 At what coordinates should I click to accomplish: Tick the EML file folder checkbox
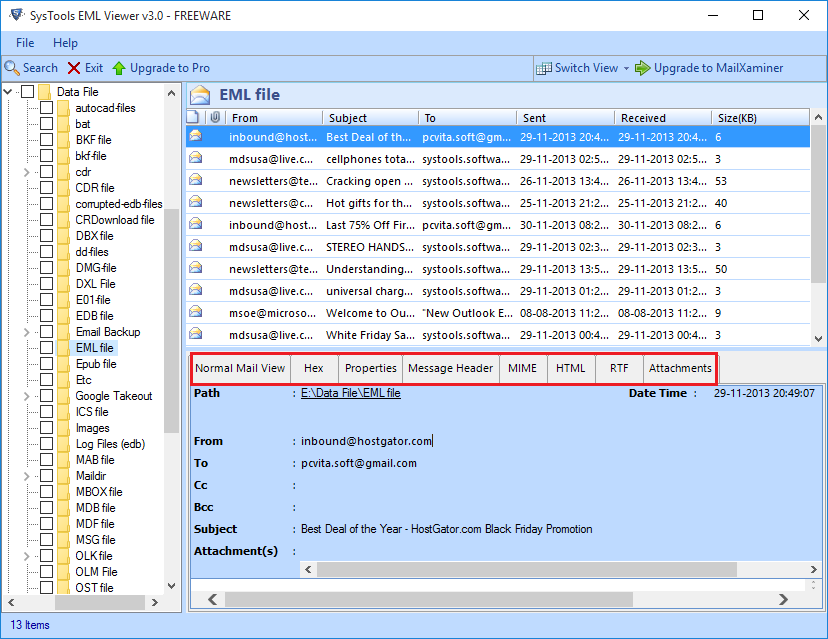[x=46, y=347]
